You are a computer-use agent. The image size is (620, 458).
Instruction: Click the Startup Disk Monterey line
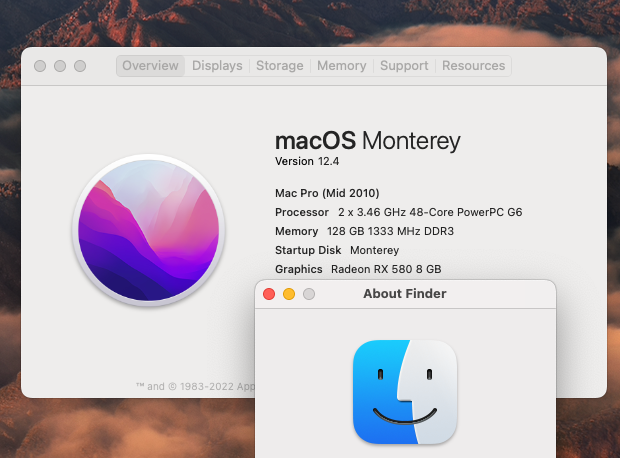pyautogui.click(x=337, y=250)
